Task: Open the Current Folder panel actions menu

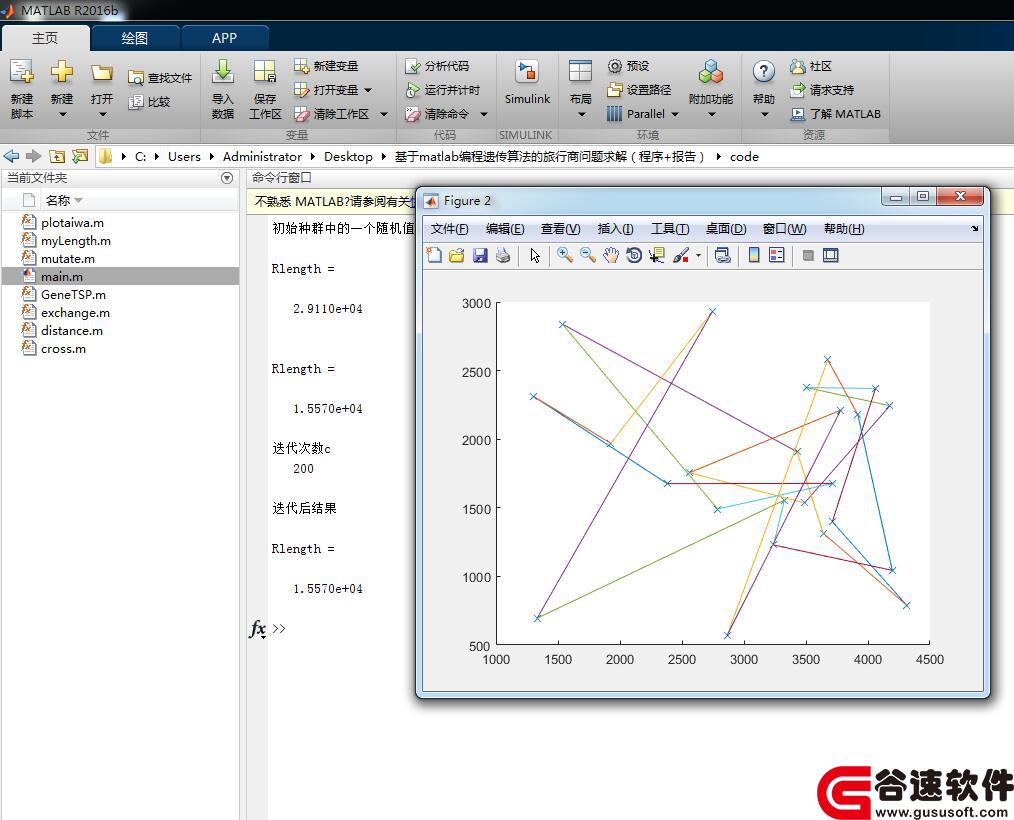Action: pyautogui.click(x=227, y=178)
